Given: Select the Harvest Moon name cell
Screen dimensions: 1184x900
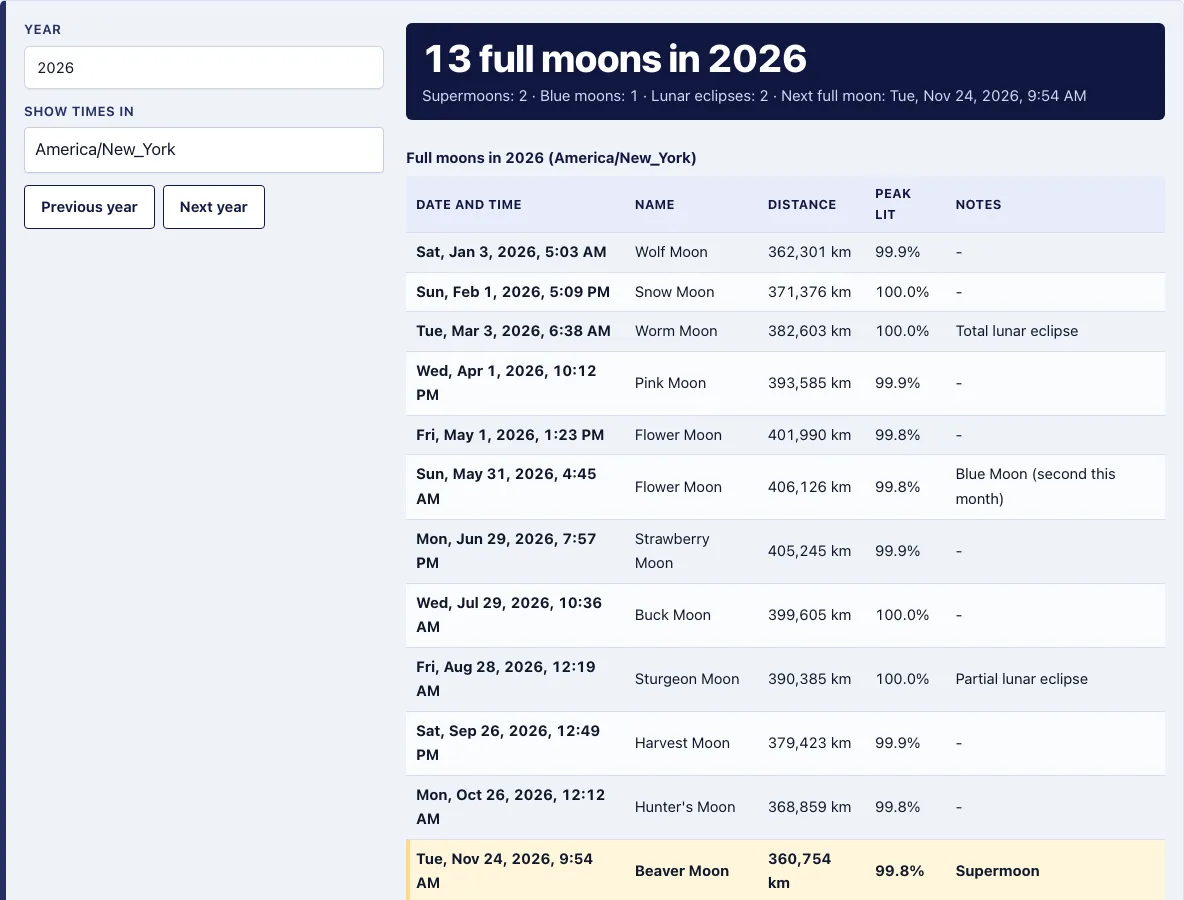Looking at the screenshot, I should [x=683, y=743].
